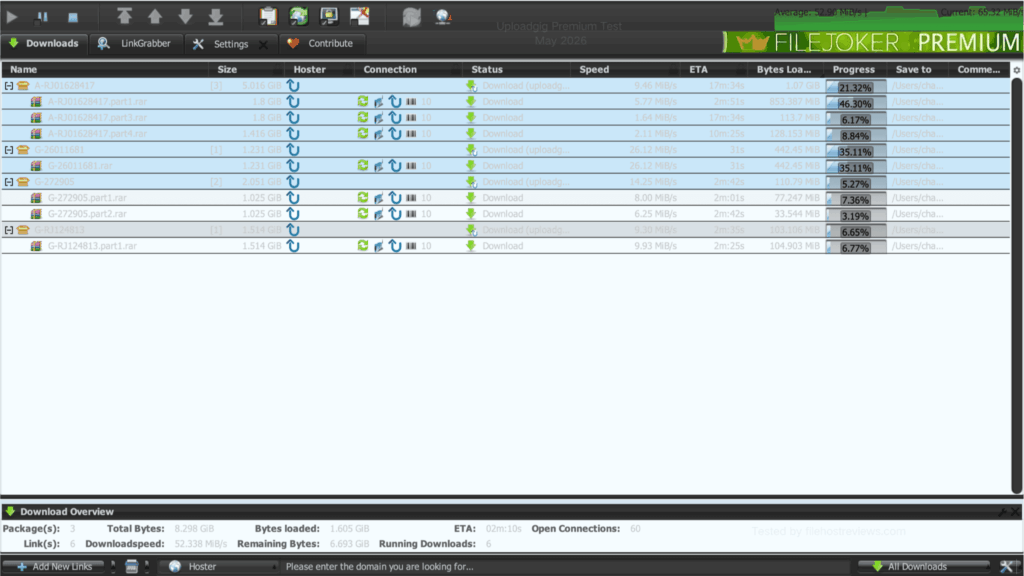
Task: Click the clipboard icon next to Add New Links
Action: [131, 566]
